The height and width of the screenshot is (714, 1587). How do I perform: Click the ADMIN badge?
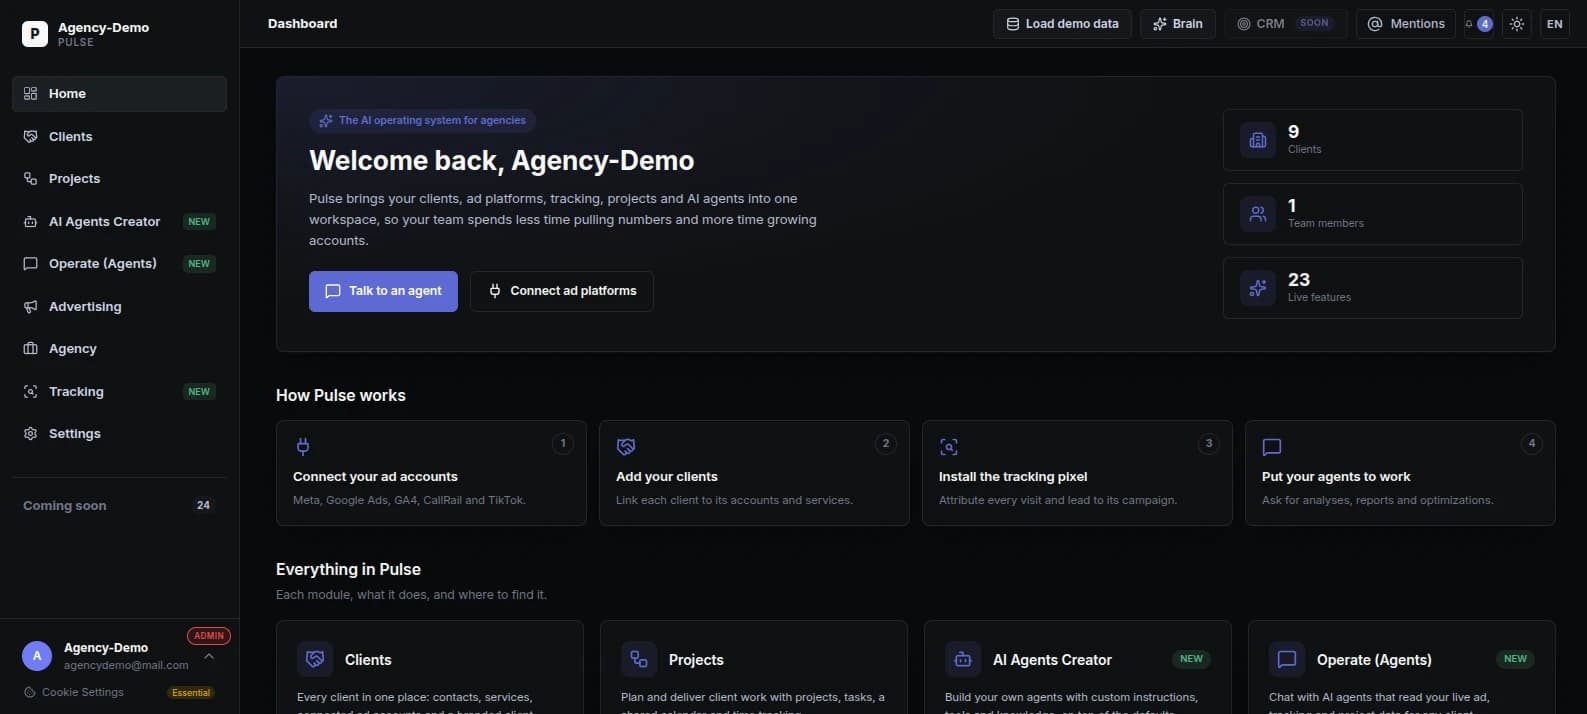pyautogui.click(x=209, y=636)
